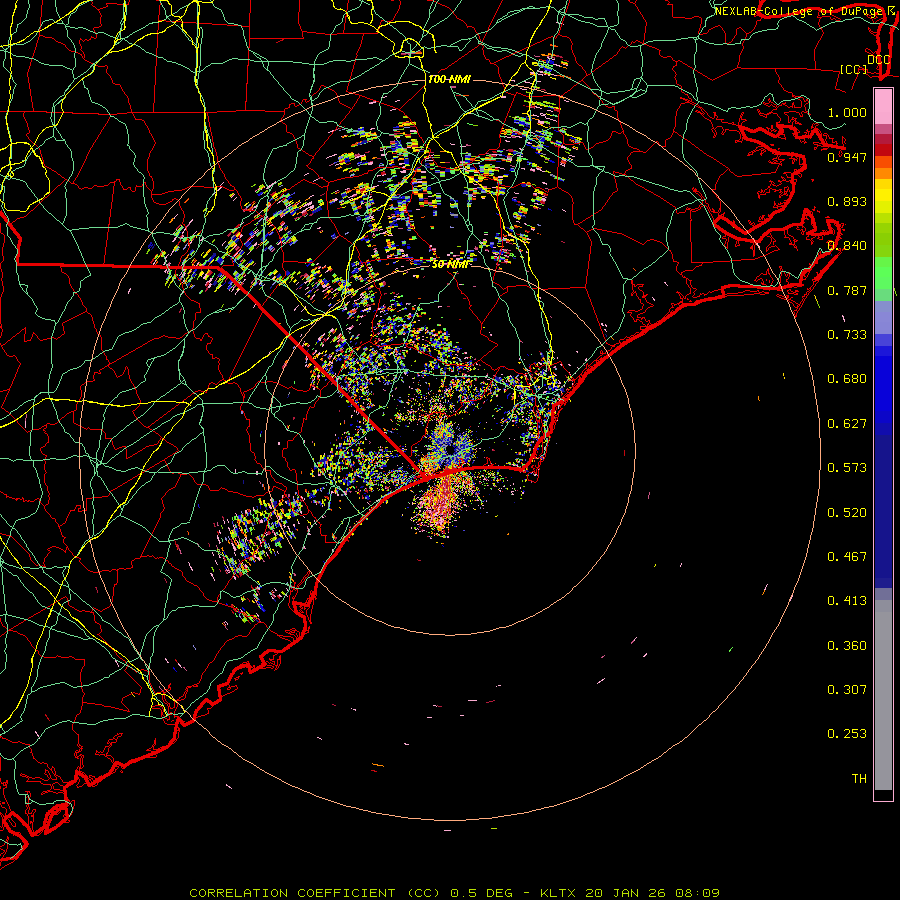Pick the pink segment at colorbar top

pyautogui.click(x=883, y=107)
